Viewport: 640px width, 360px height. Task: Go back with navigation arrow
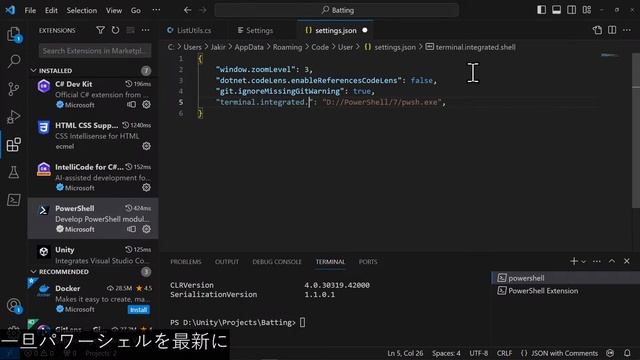click(x=187, y=10)
